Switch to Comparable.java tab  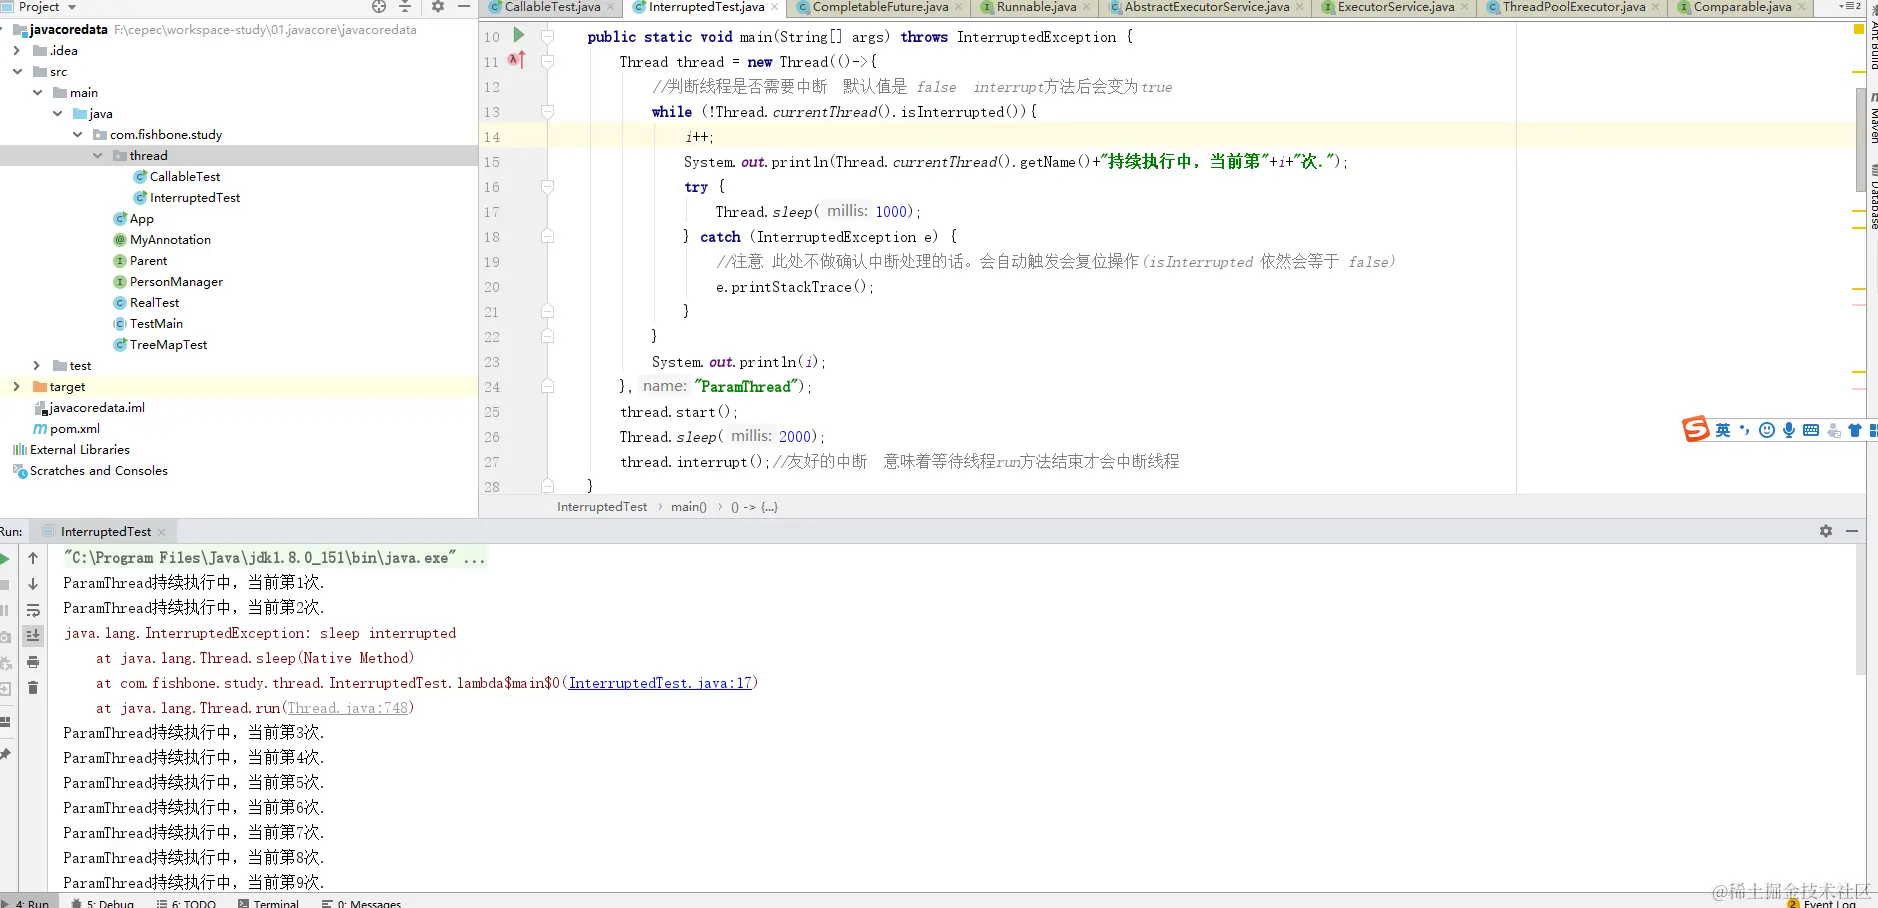tap(1742, 7)
